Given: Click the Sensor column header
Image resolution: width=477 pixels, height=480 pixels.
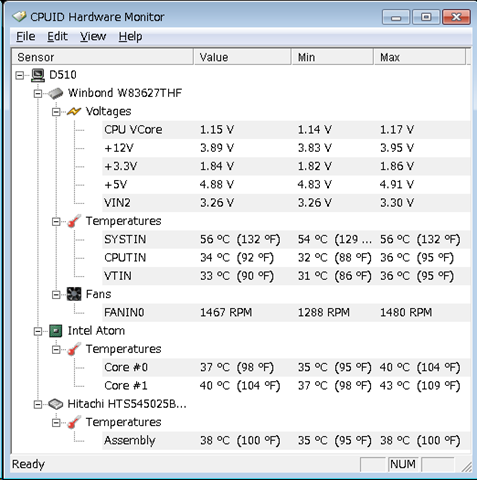Looking at the screenshot, I should tap(102, 57).
